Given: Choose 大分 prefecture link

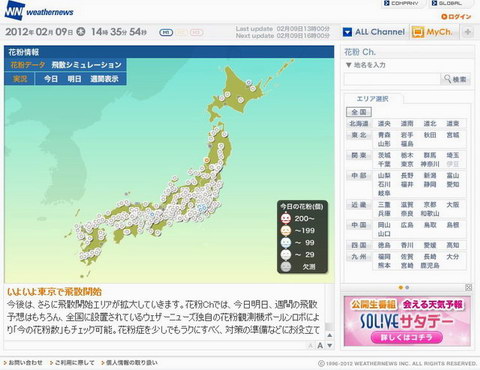Looking at the screenshot, I should pyautogui.click(x=453, y=257).
